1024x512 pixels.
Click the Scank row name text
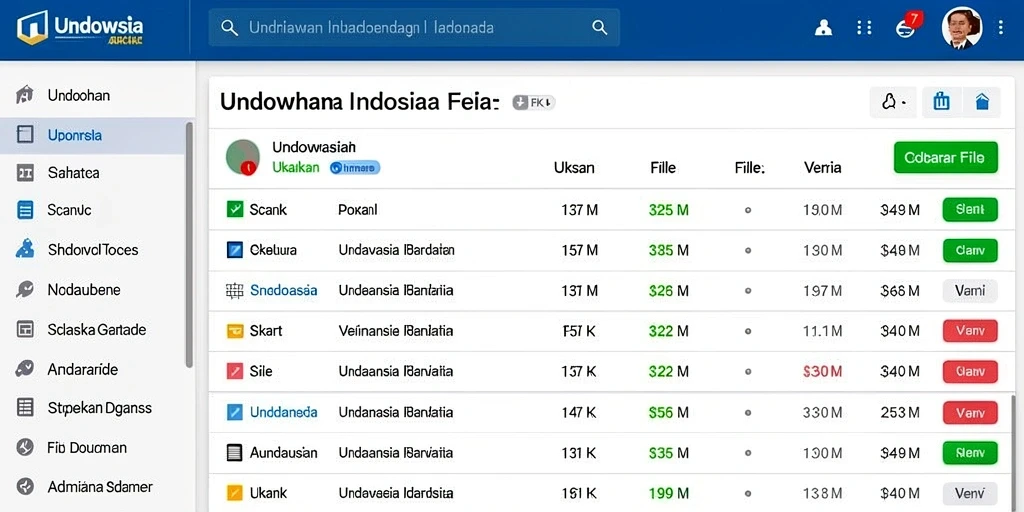[268, 210]
